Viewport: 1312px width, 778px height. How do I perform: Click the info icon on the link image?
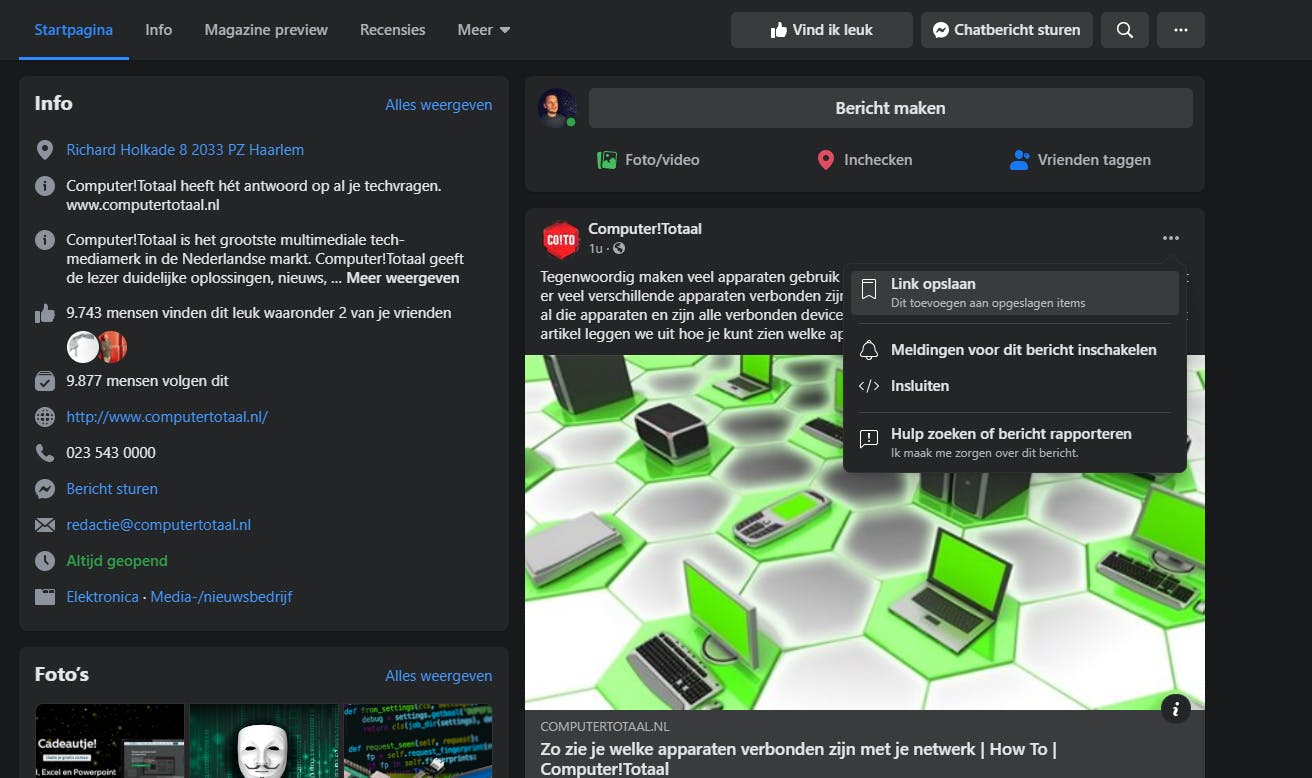click(x=1175, y=709)
